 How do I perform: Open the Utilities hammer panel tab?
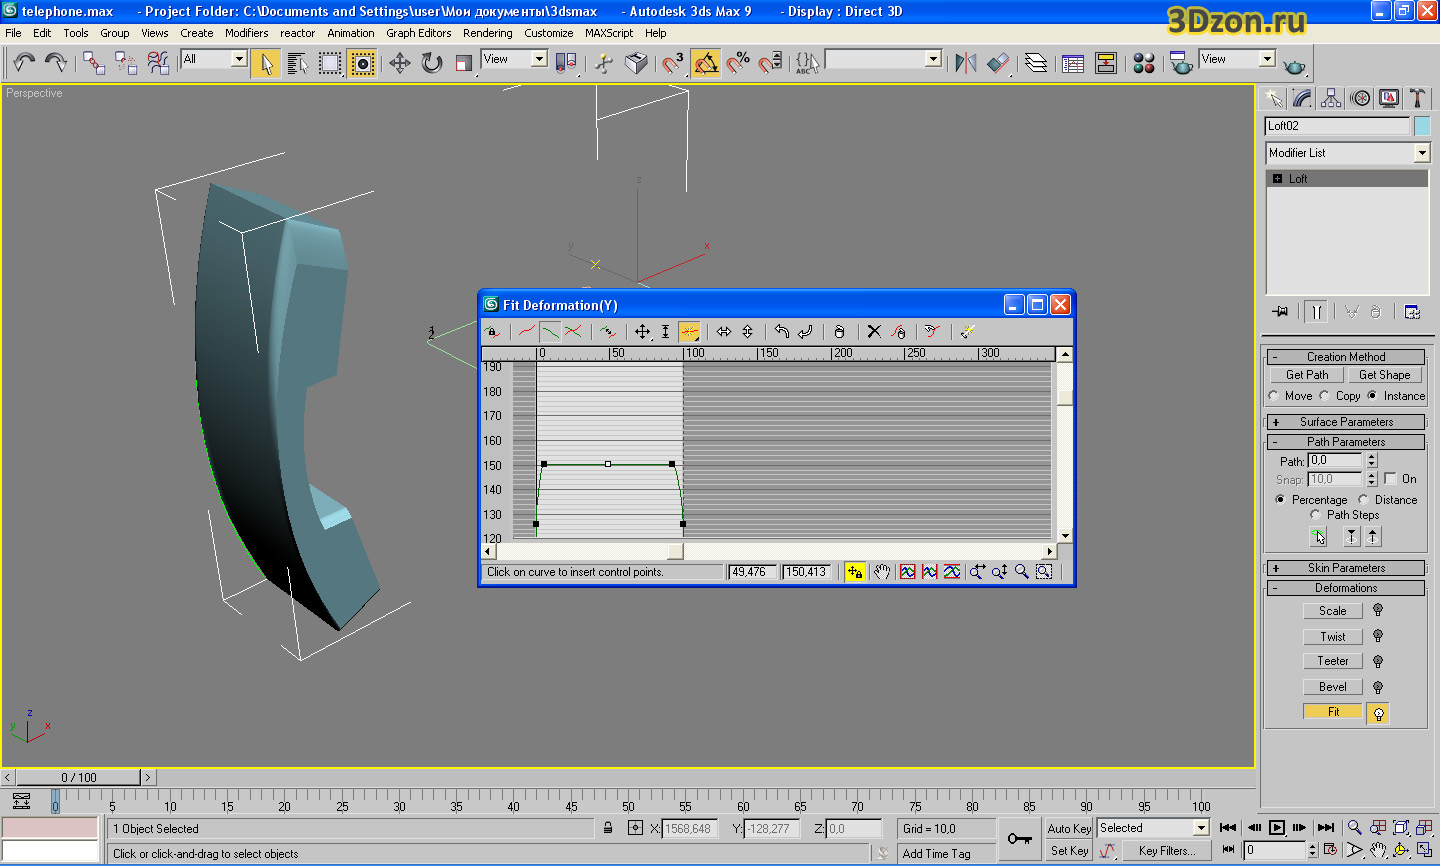point(1417,97)
